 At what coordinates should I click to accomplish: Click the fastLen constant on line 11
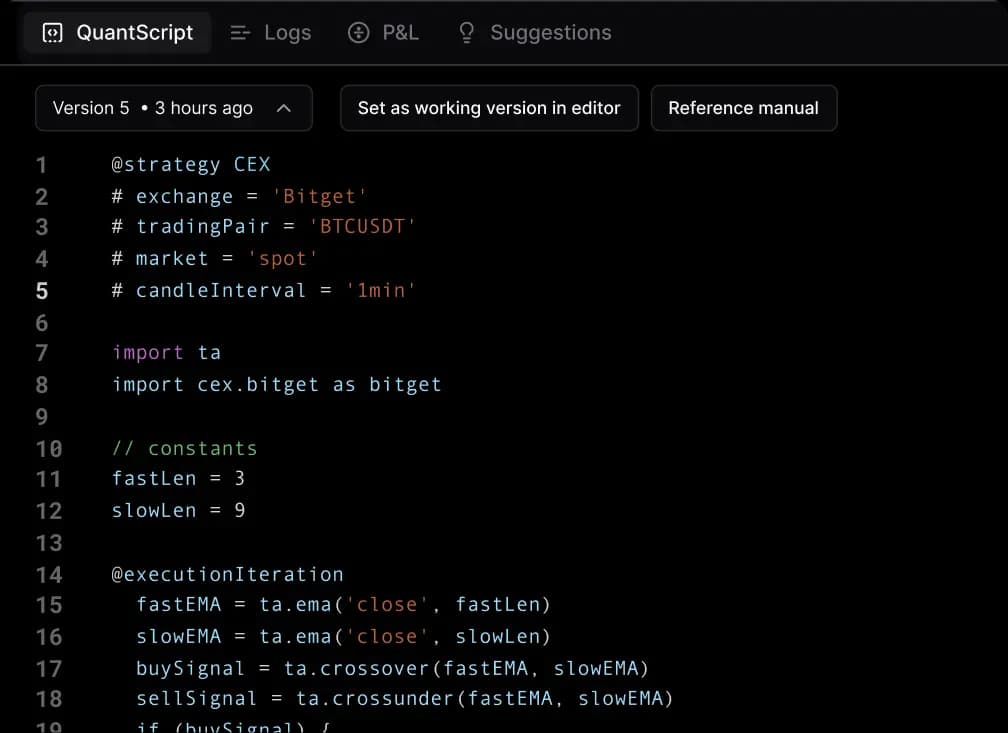click(153, 478)
